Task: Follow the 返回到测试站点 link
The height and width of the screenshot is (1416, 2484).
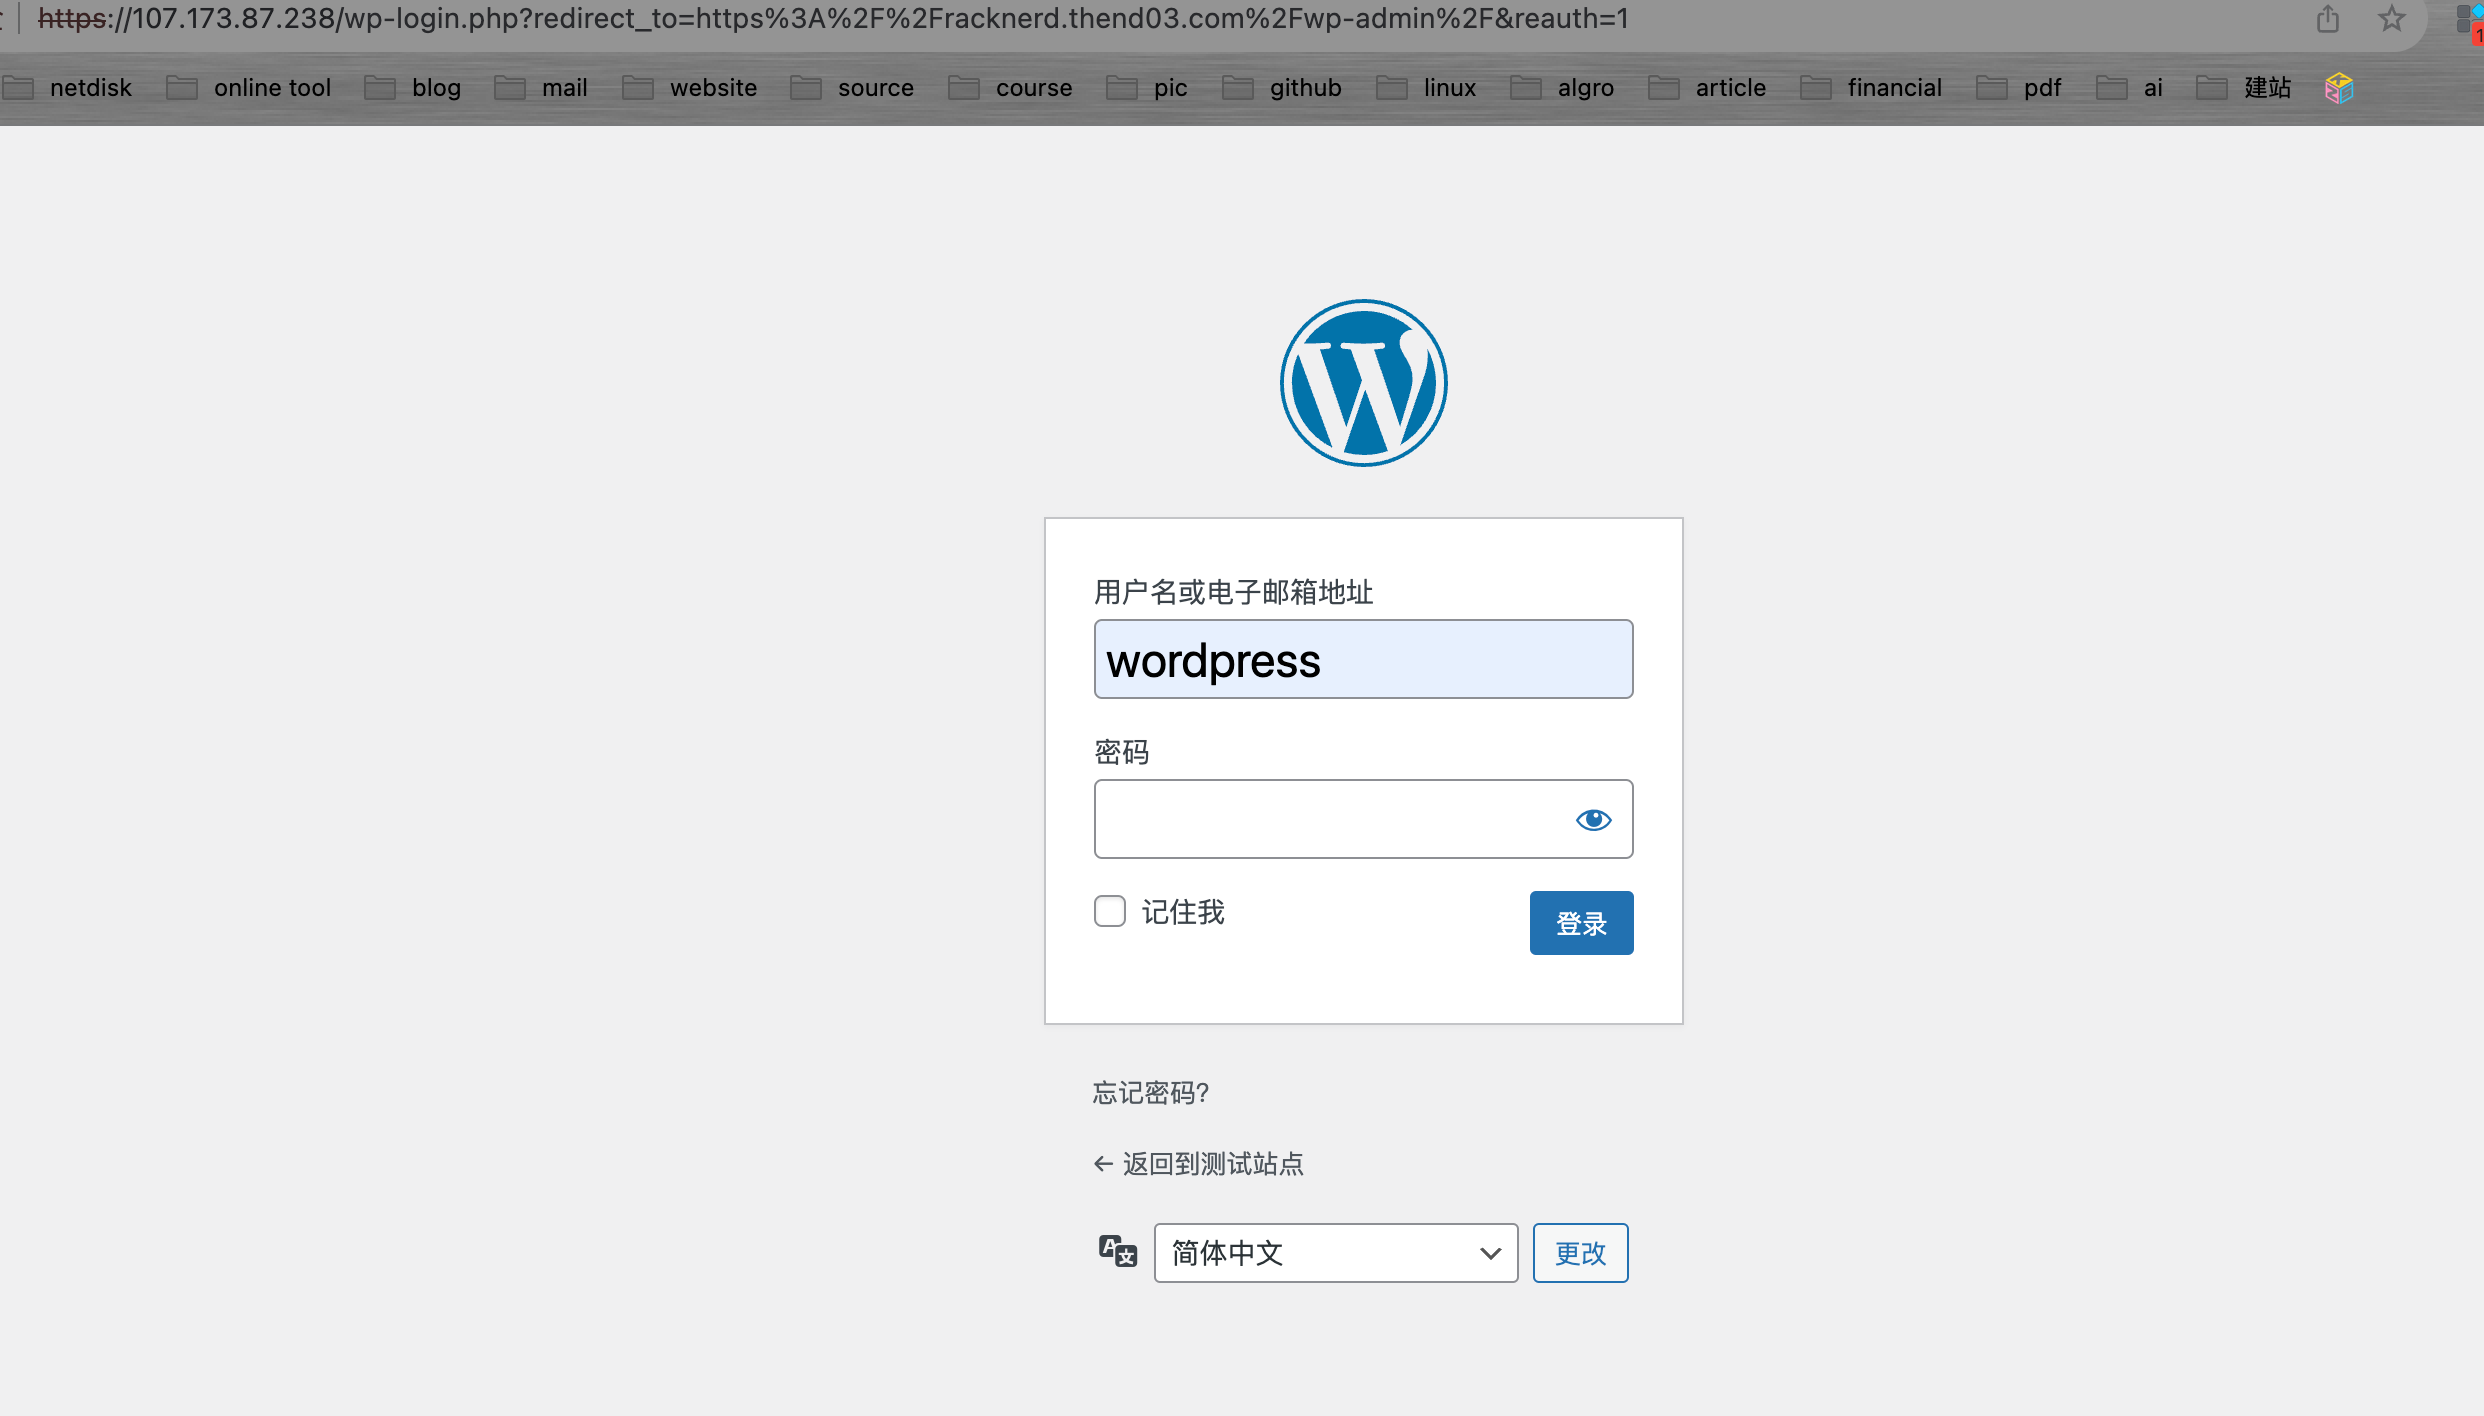Action: (1198, 1164)
